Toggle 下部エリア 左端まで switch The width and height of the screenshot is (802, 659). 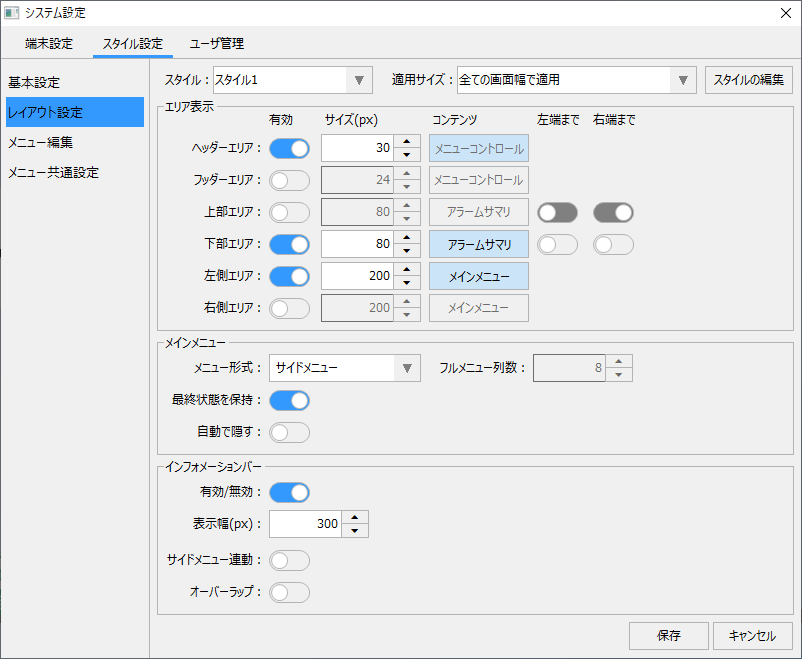click(x=557, y=245)
